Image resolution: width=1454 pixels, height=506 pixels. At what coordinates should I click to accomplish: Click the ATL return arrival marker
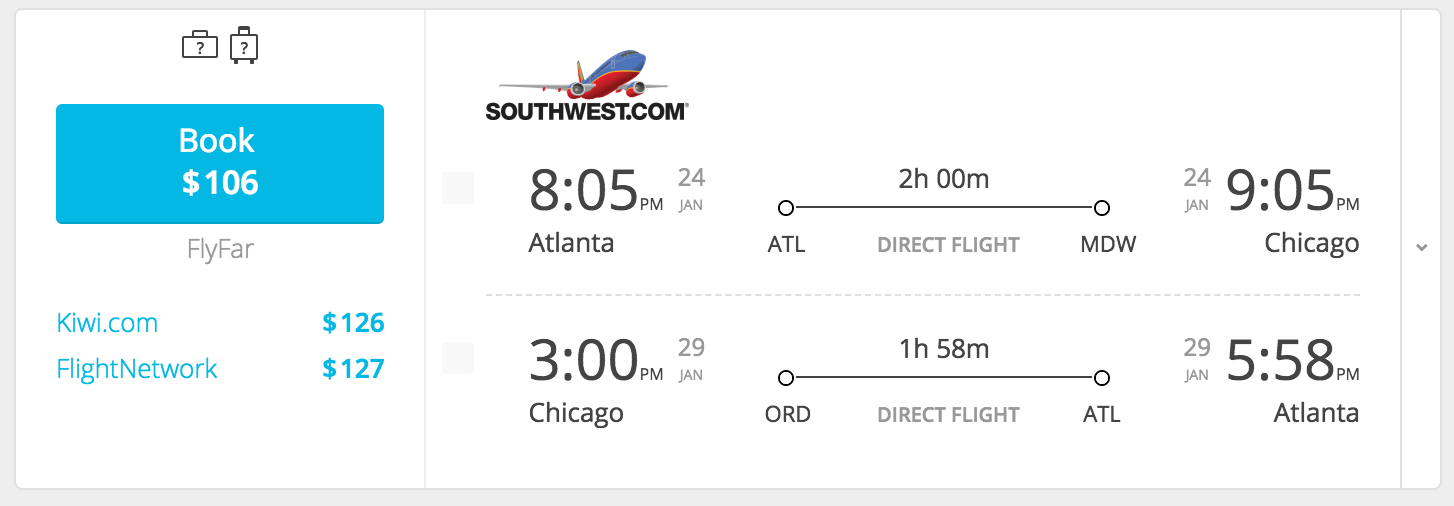1102,378
